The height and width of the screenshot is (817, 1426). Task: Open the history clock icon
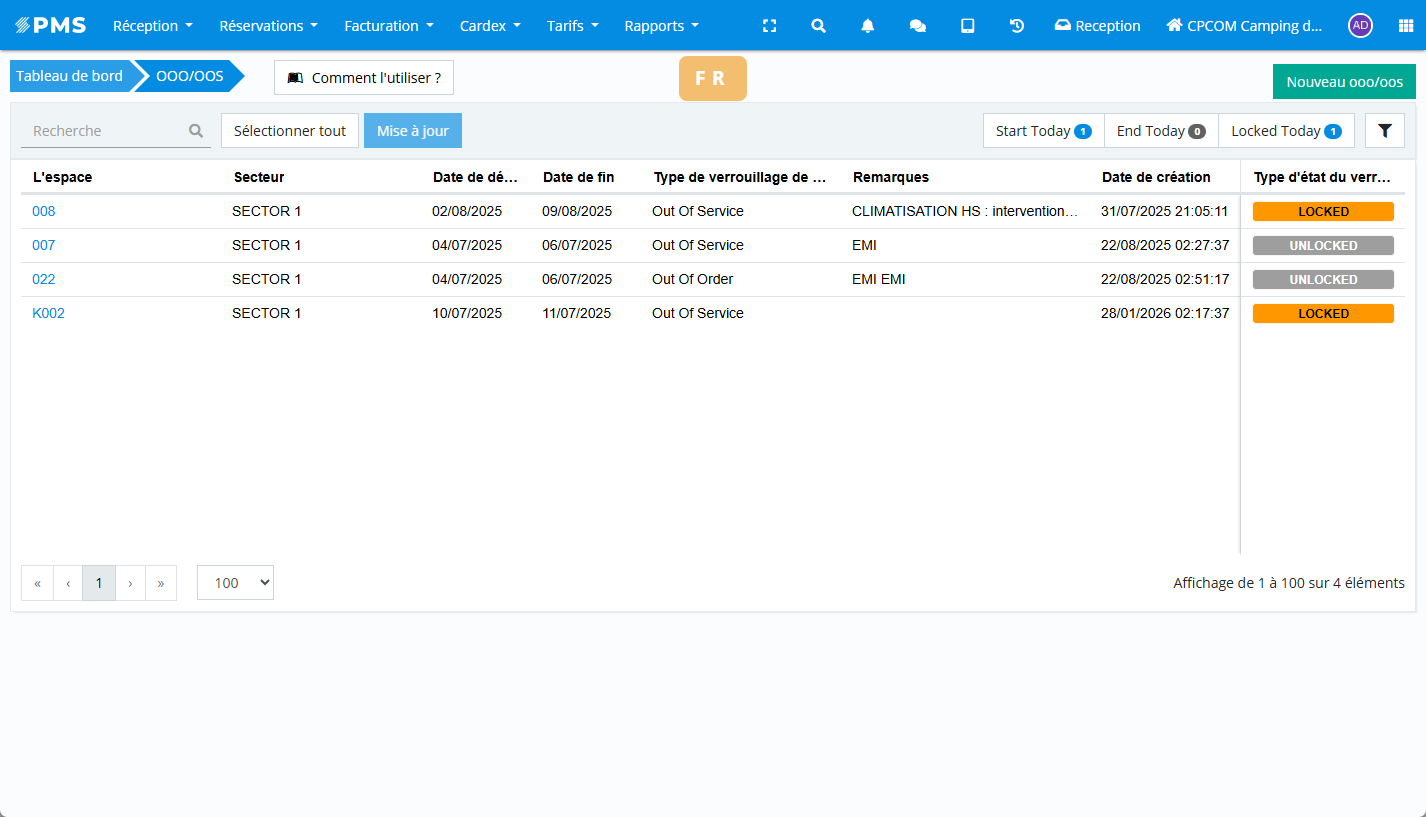tap(1017, 26)
